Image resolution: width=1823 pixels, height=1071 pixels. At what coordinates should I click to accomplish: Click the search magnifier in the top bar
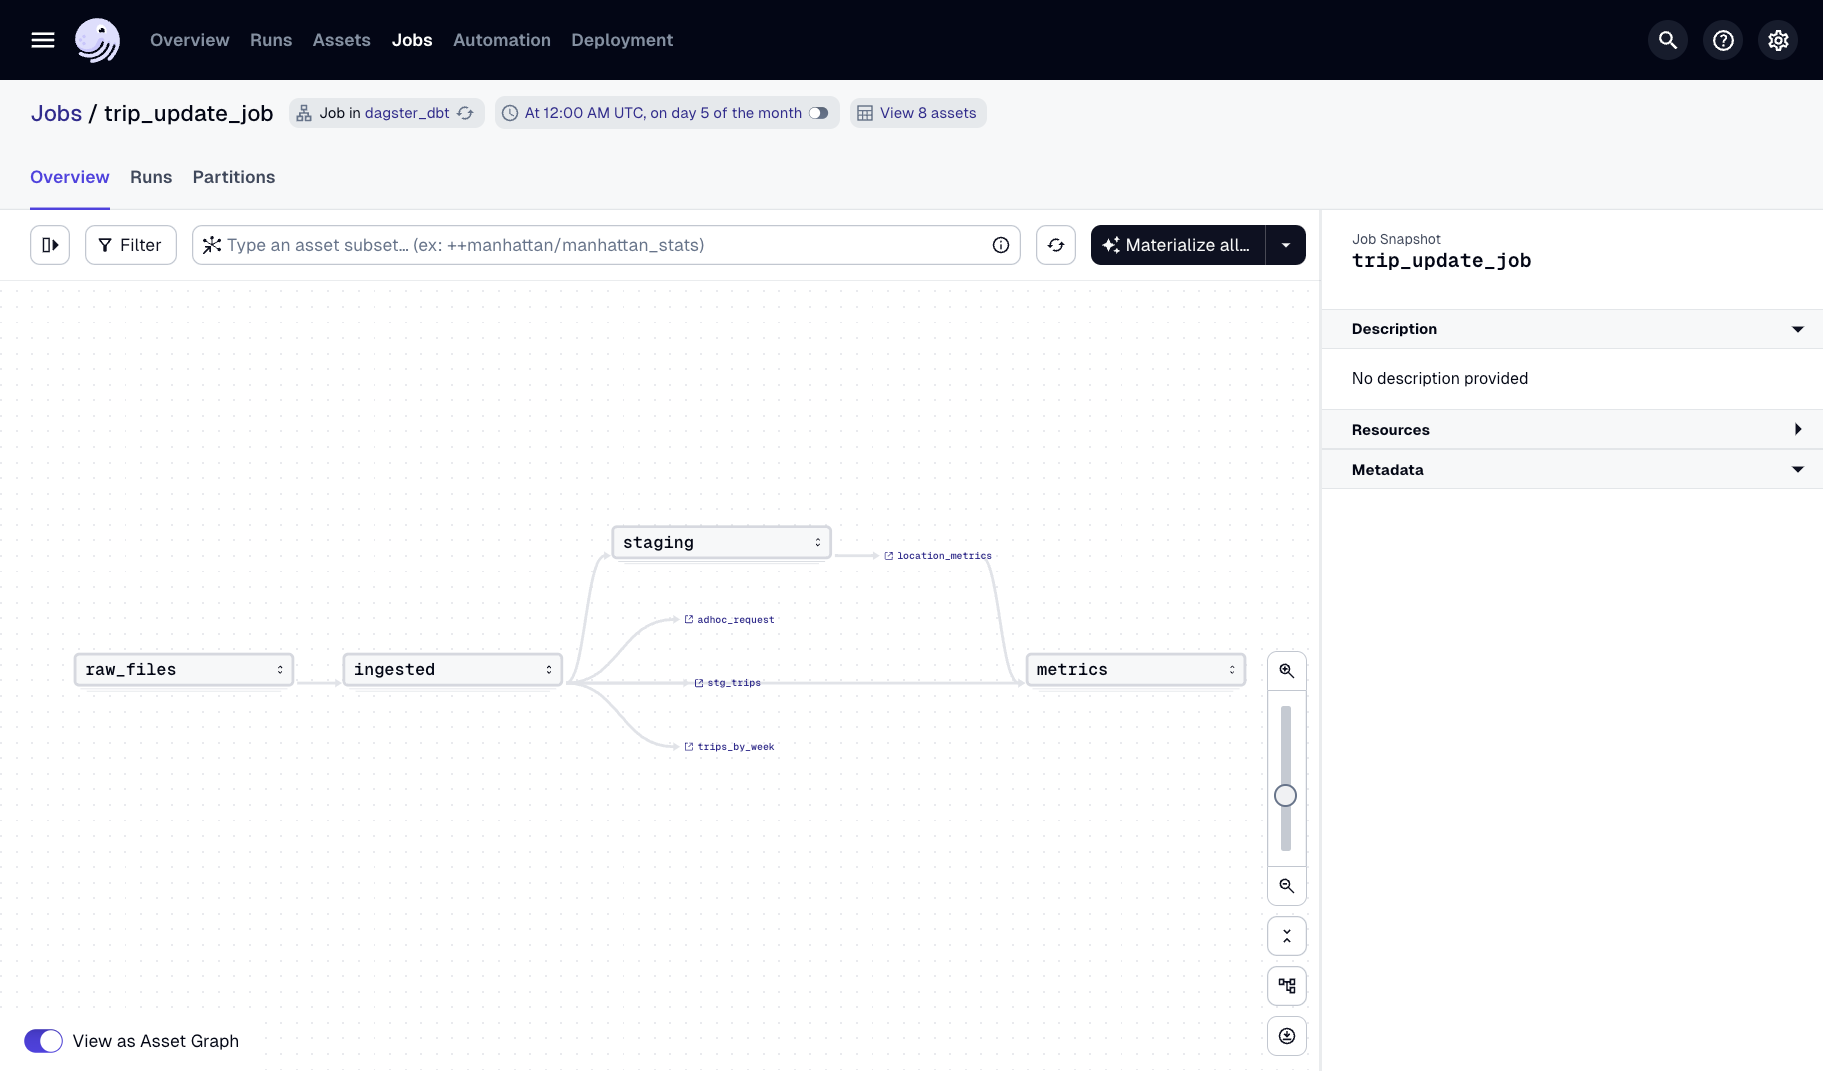1667,40
